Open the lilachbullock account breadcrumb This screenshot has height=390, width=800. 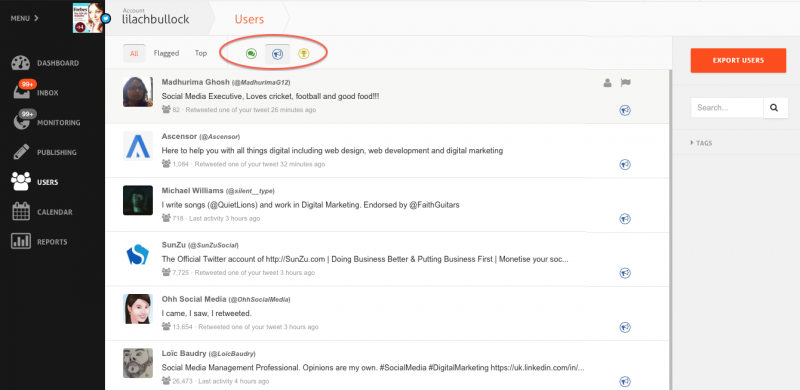[156, 19]
